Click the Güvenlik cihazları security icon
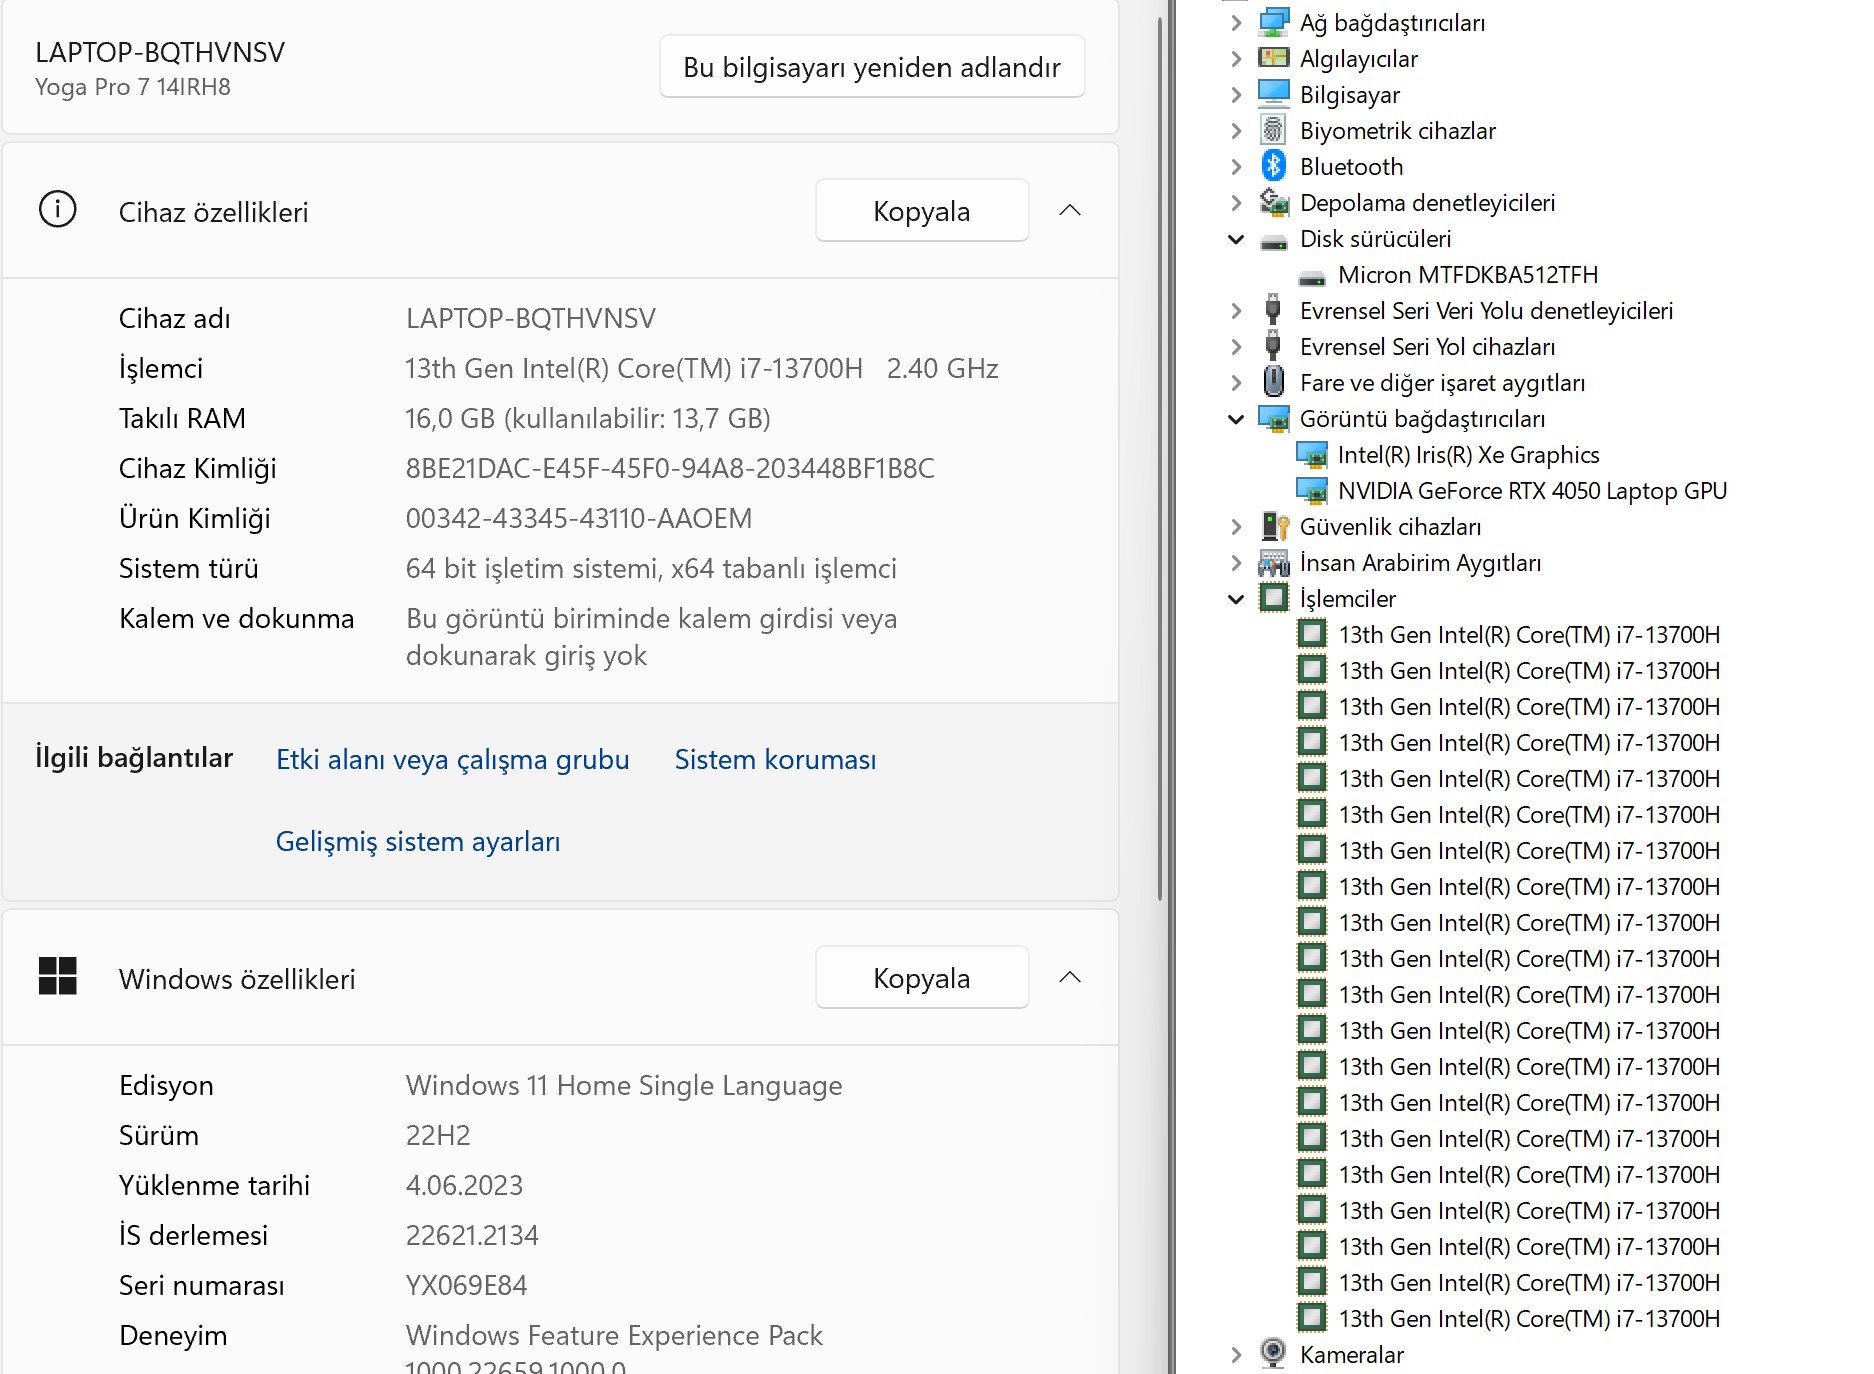The height and width of the screenshot is (1374, 1874). (x=1273, y=526)
